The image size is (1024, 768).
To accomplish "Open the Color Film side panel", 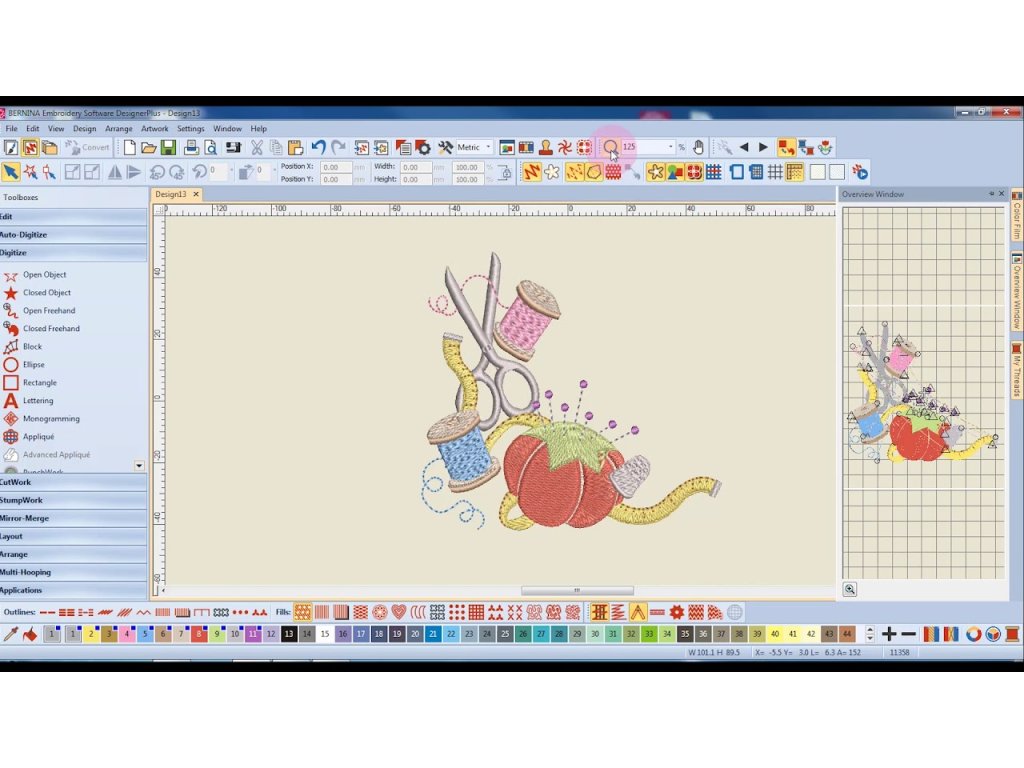I will 1016,218.
